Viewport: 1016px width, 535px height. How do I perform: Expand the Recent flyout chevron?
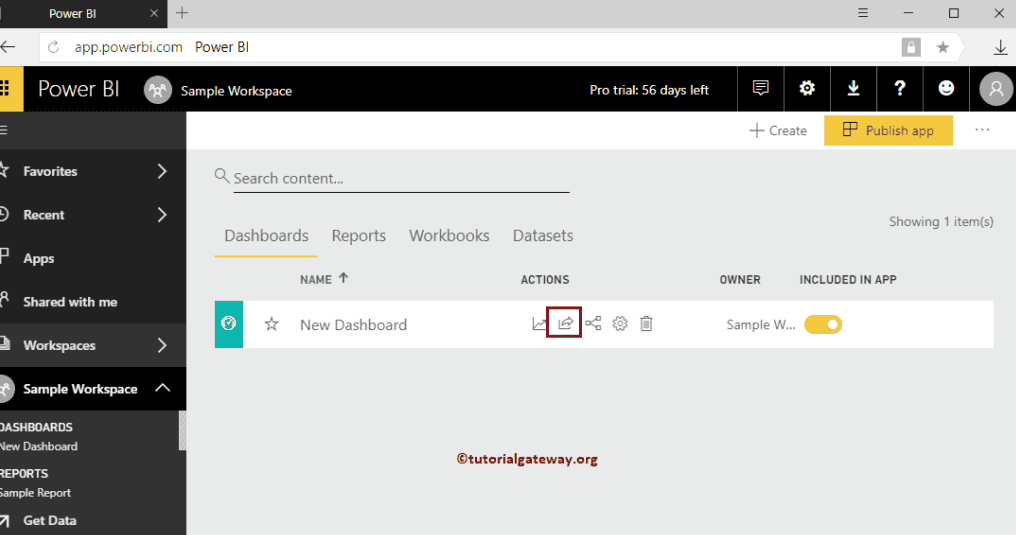162,214
